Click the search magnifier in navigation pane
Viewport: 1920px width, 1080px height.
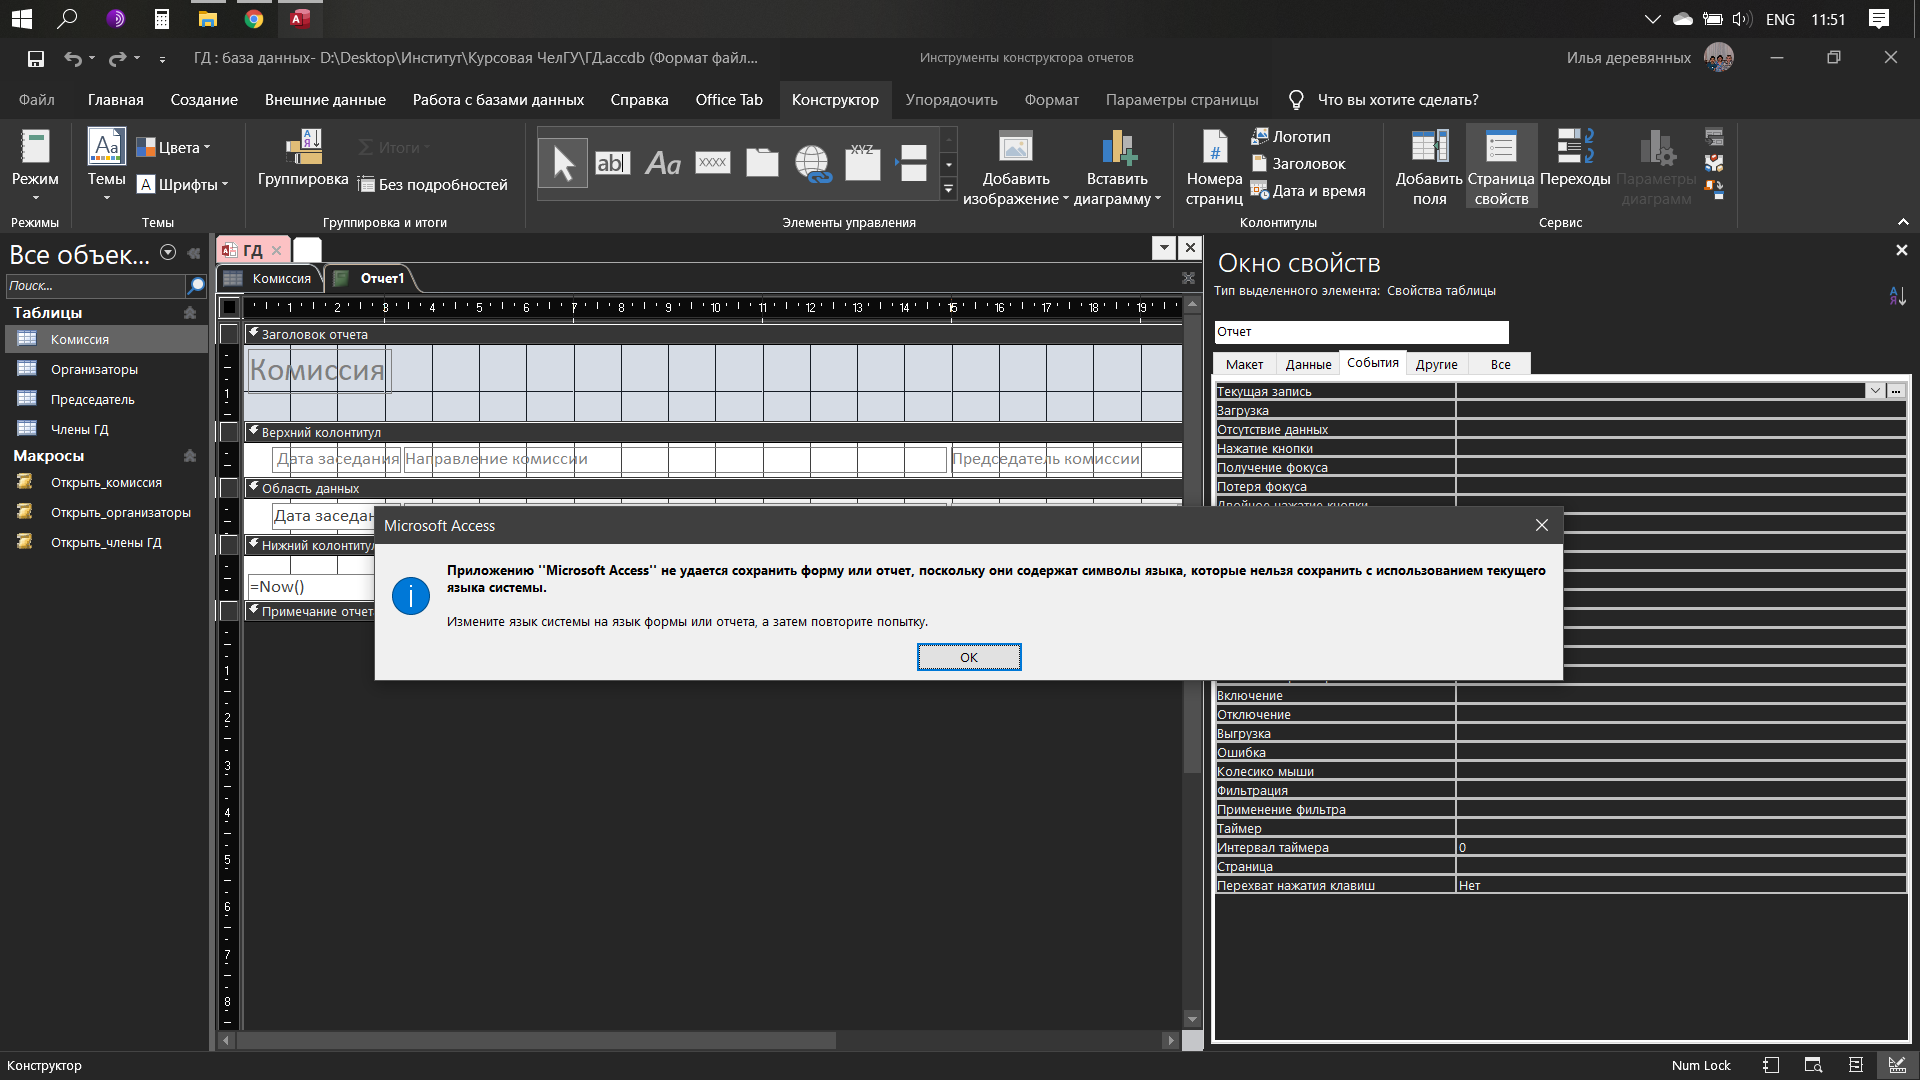coord(197,286)
